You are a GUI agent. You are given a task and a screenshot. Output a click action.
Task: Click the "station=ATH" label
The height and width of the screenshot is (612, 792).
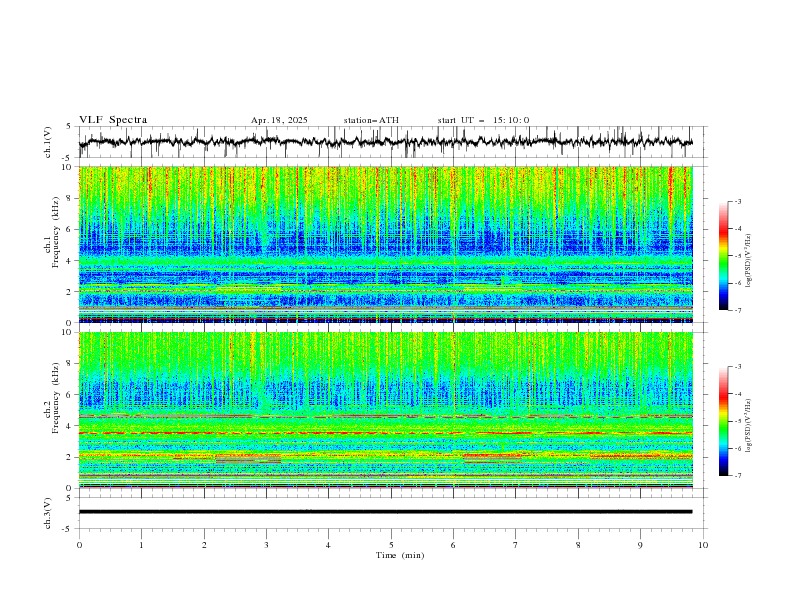pos(371,120)
